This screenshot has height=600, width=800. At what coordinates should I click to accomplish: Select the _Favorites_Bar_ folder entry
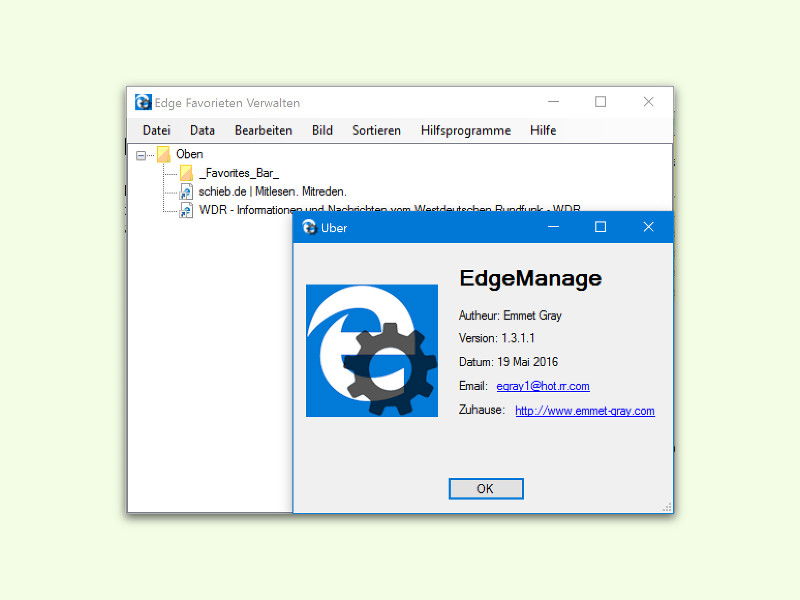point(239,173)
